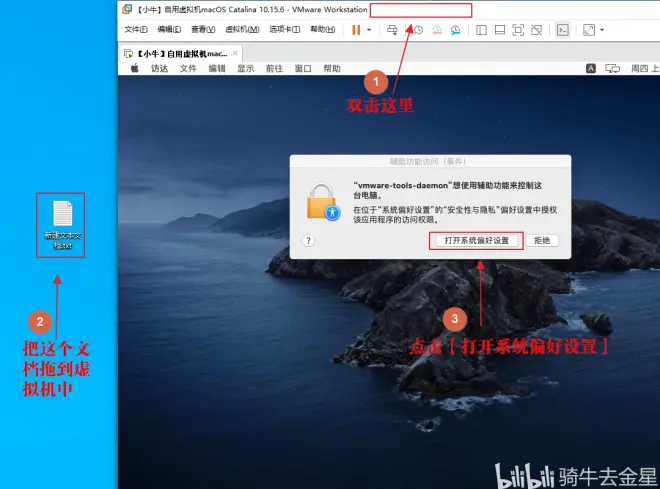Click the 拒绝 button in the dialog
The image size is (660, 489).
coord(542,241)
